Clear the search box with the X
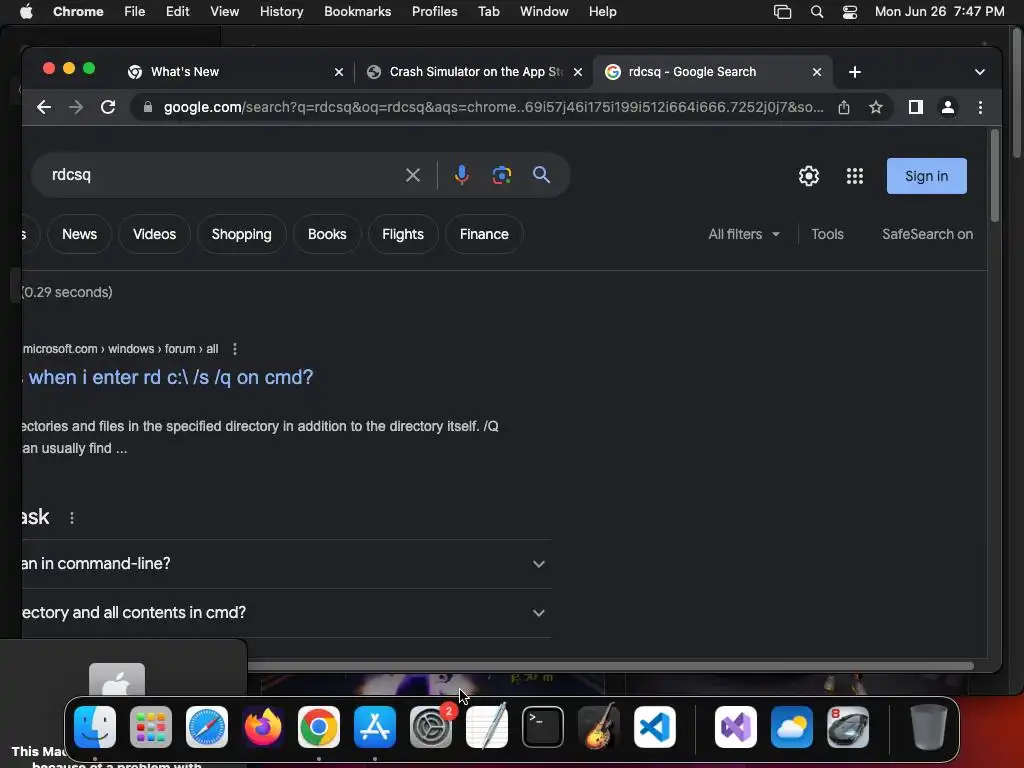Image resolution: width=1024 pixels, height=768 pixels. [413, 175]
